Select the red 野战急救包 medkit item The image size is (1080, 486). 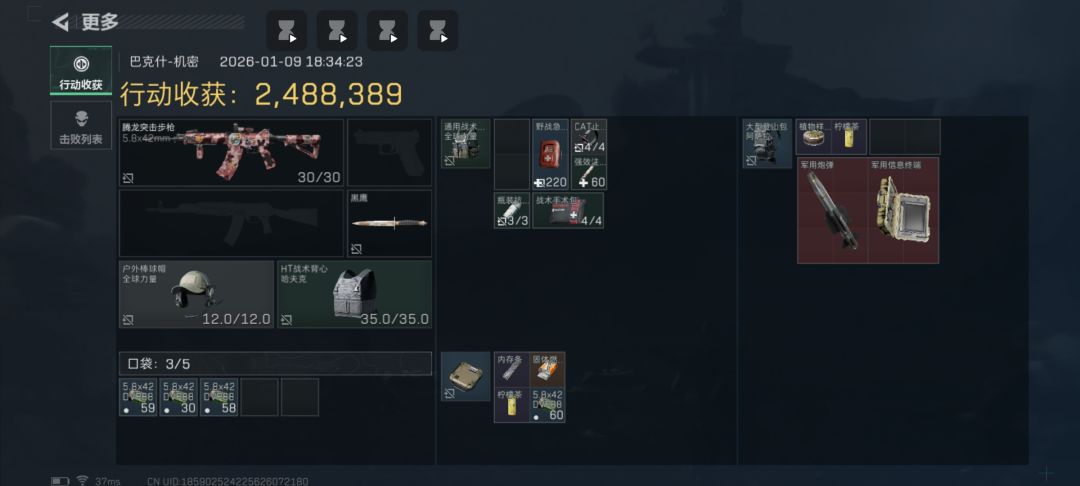pyautogui.click(x=550, y=155)
